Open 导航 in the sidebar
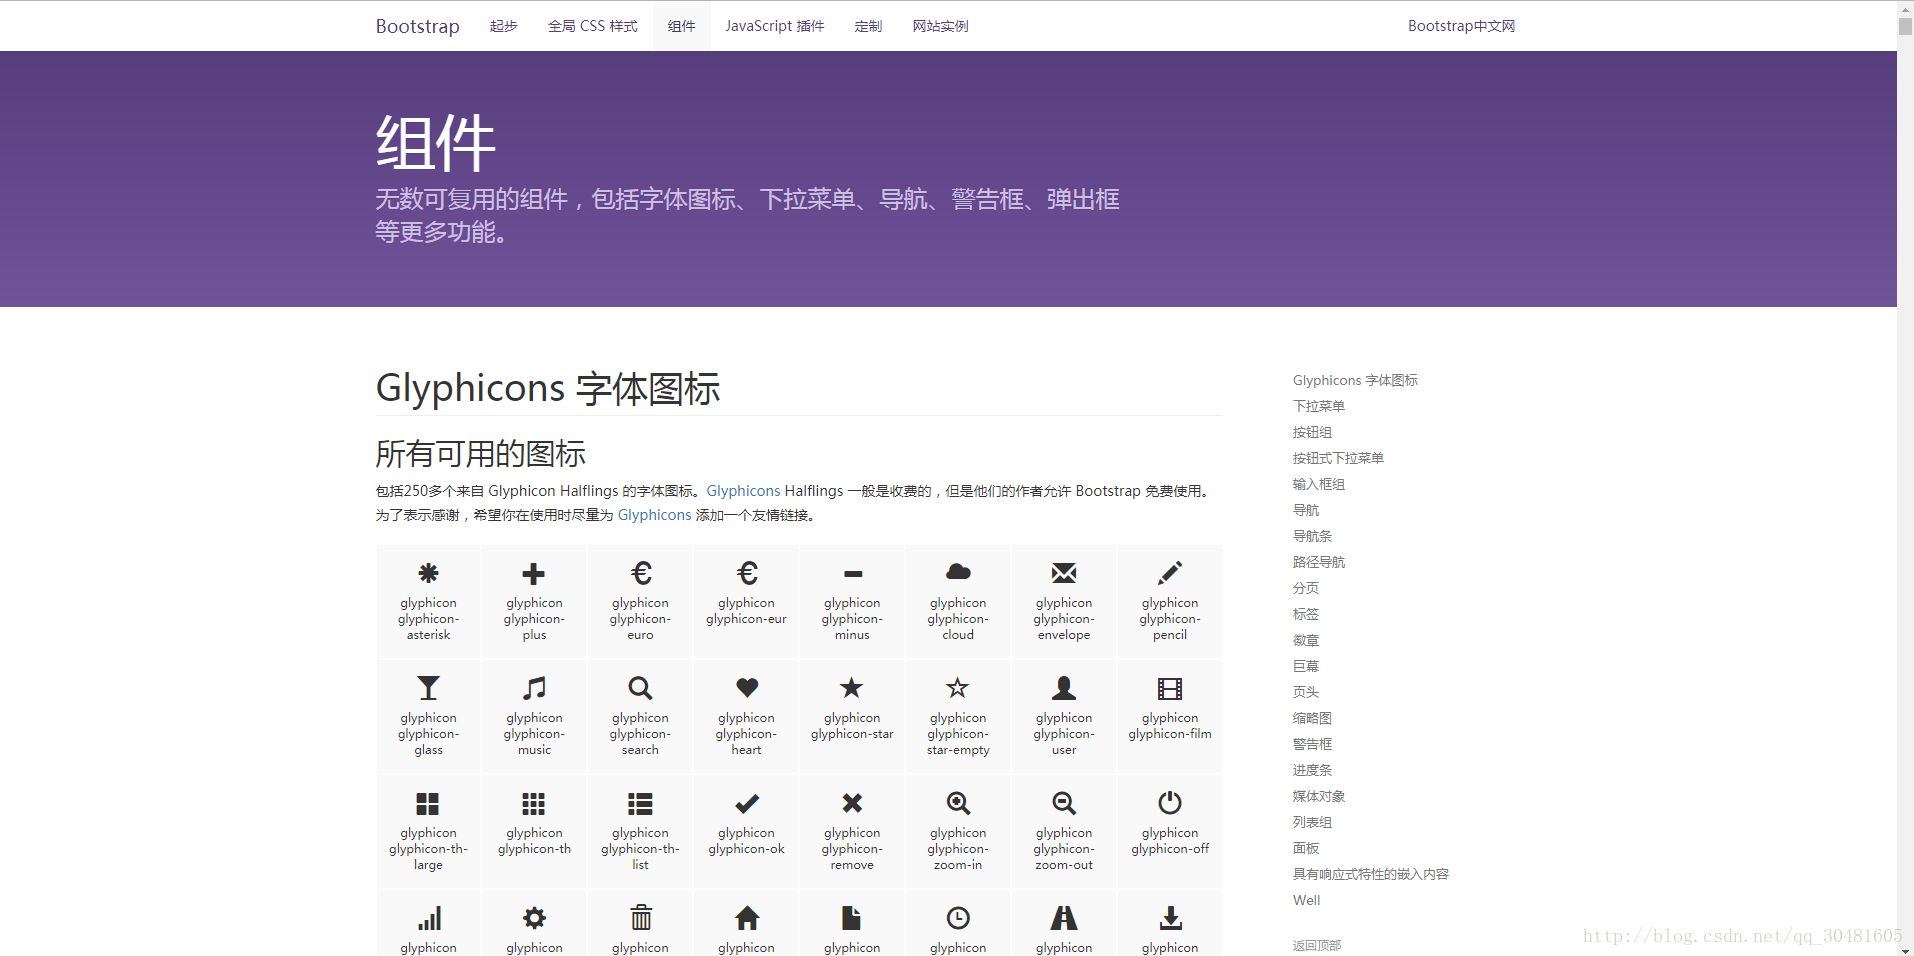The height and width of the screenshot is (956, 1914). click(1306, 510)
